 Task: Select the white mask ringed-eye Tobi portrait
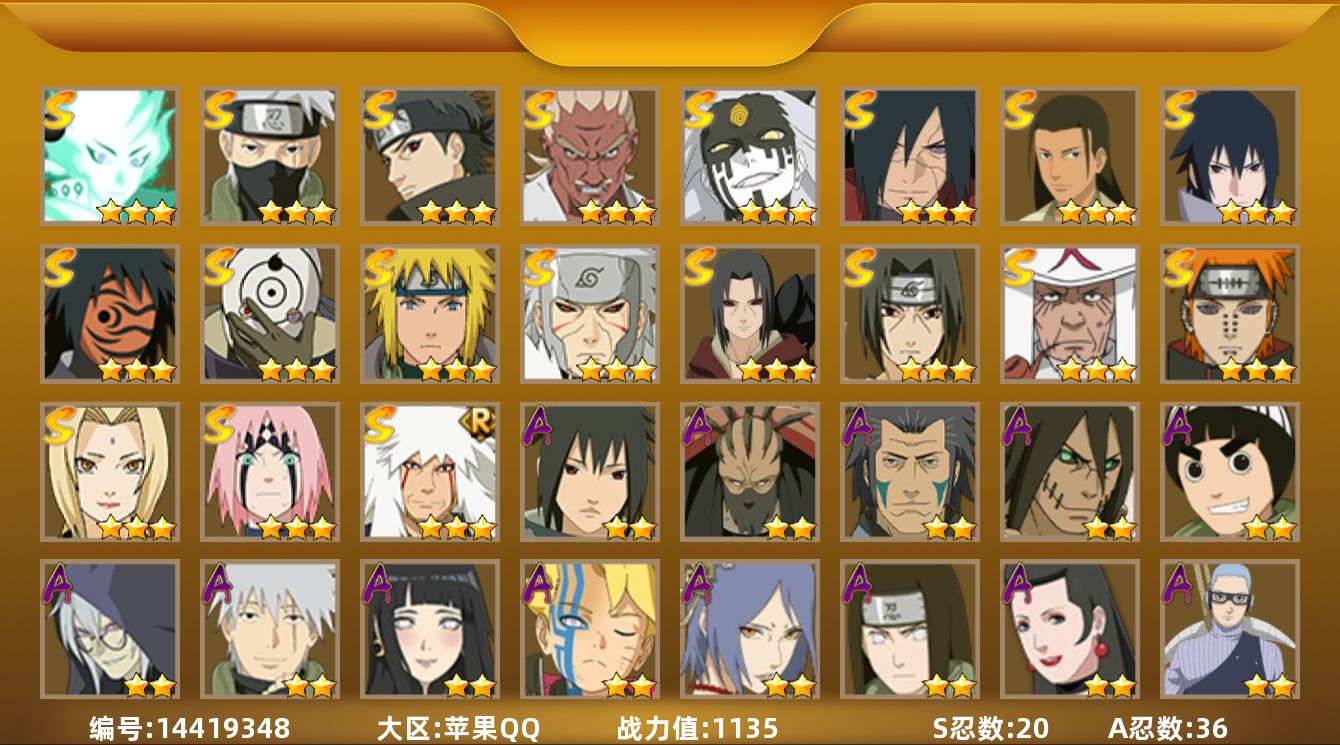270,314
